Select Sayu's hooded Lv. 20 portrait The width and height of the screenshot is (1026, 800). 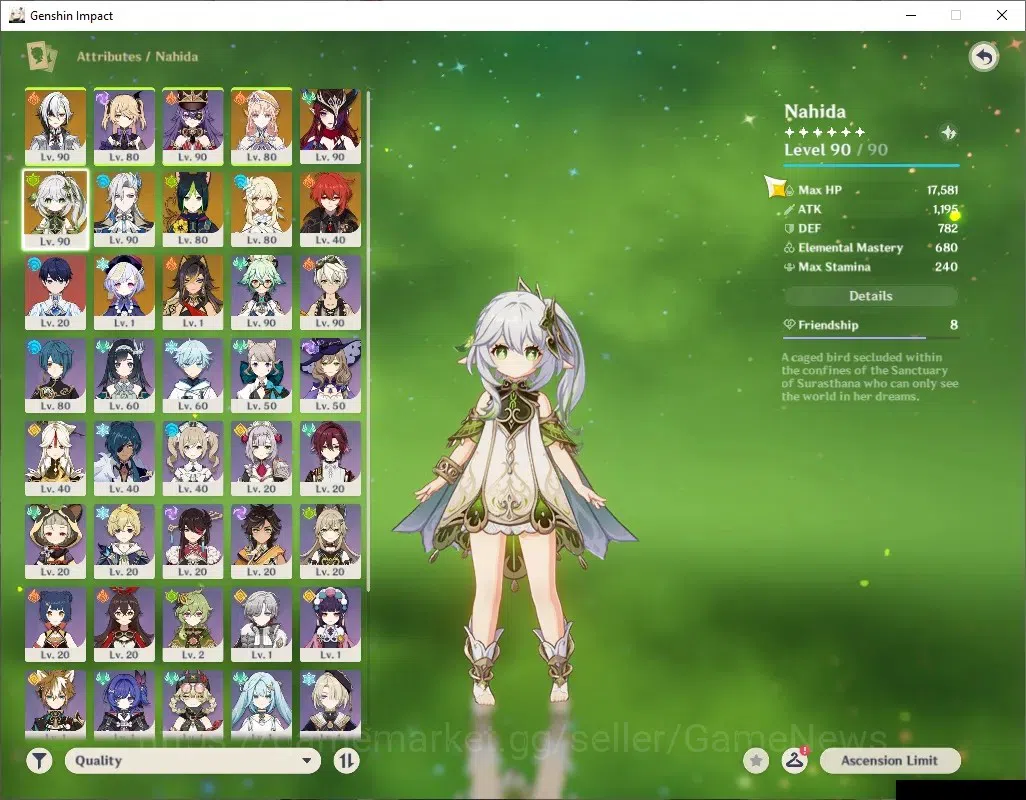coord(56,541)
